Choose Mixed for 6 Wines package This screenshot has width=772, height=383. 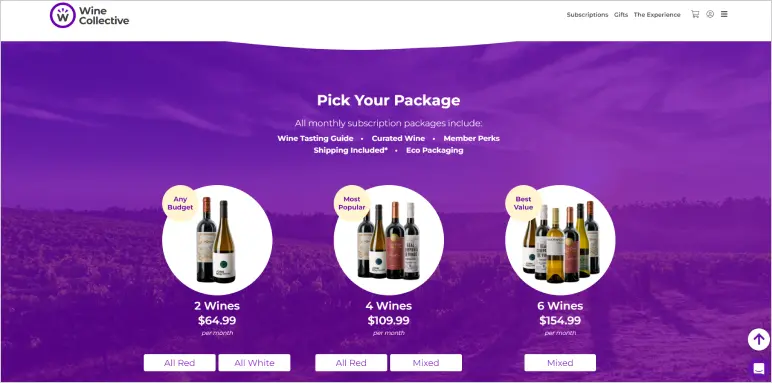coord(560,363)
